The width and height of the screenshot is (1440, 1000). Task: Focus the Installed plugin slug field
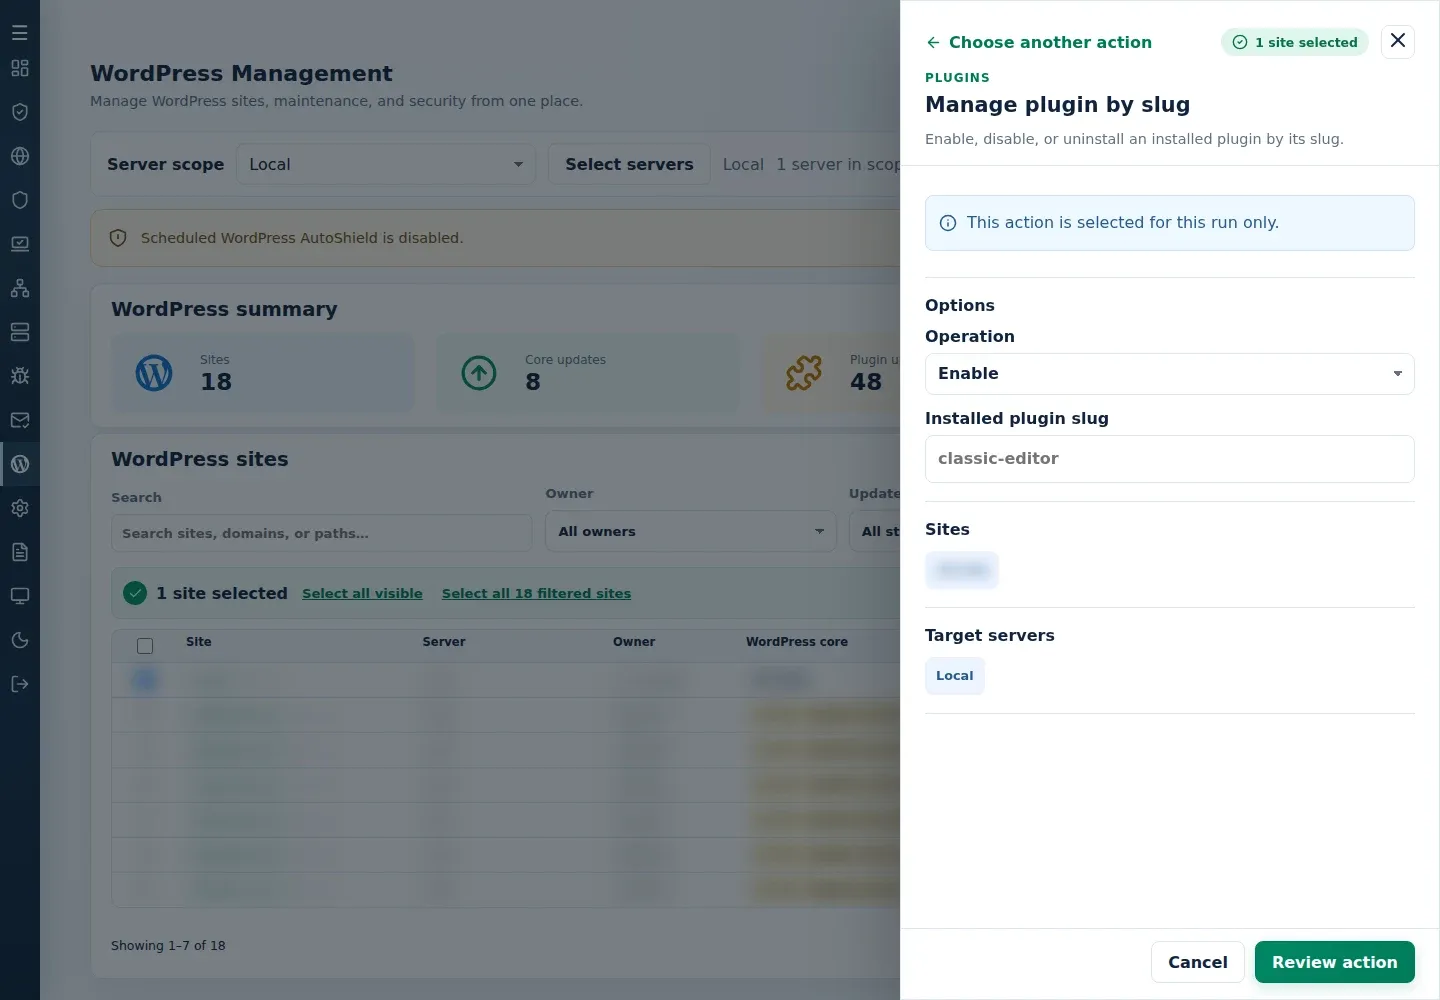coord(1170,459)
